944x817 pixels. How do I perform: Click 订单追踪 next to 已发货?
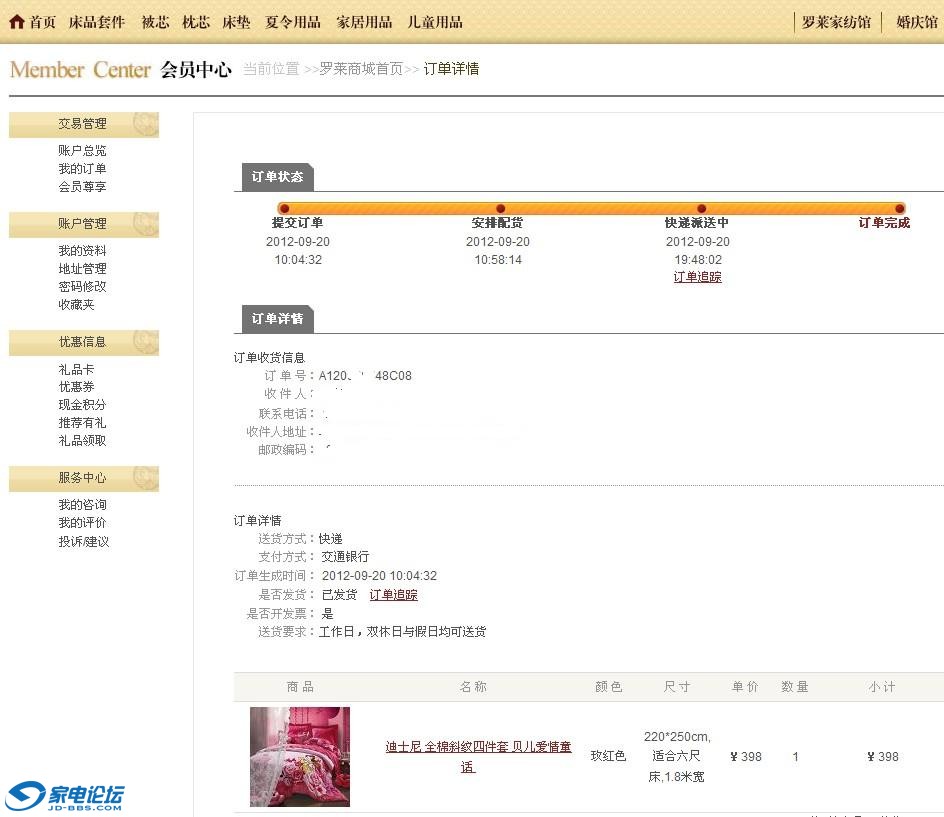(x=393, y=595)
